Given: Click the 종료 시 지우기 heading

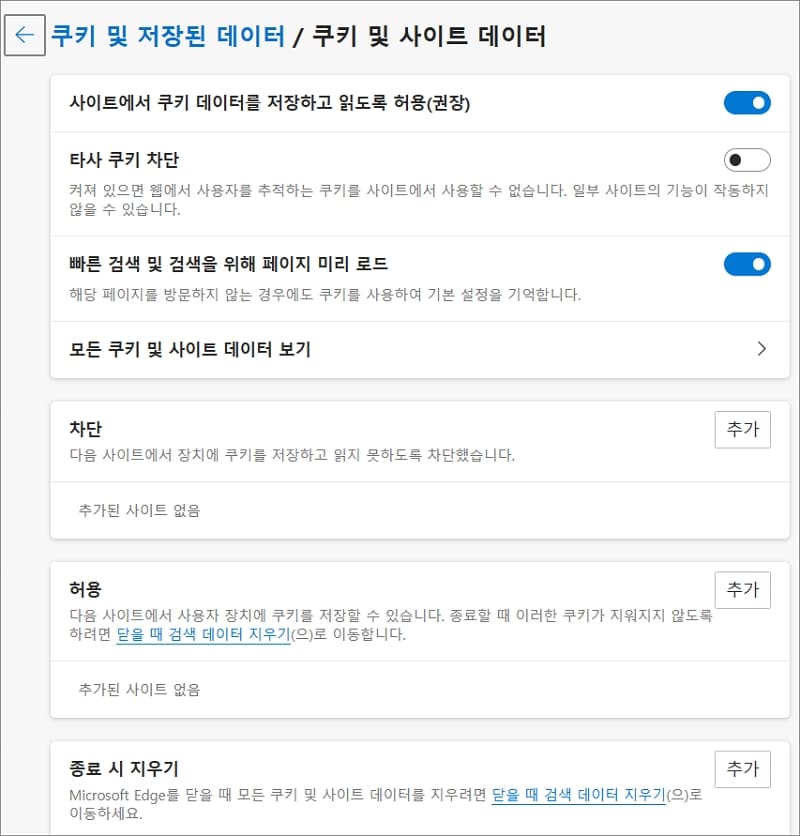Looking at the screenshot, I should [x=124, y=768].
